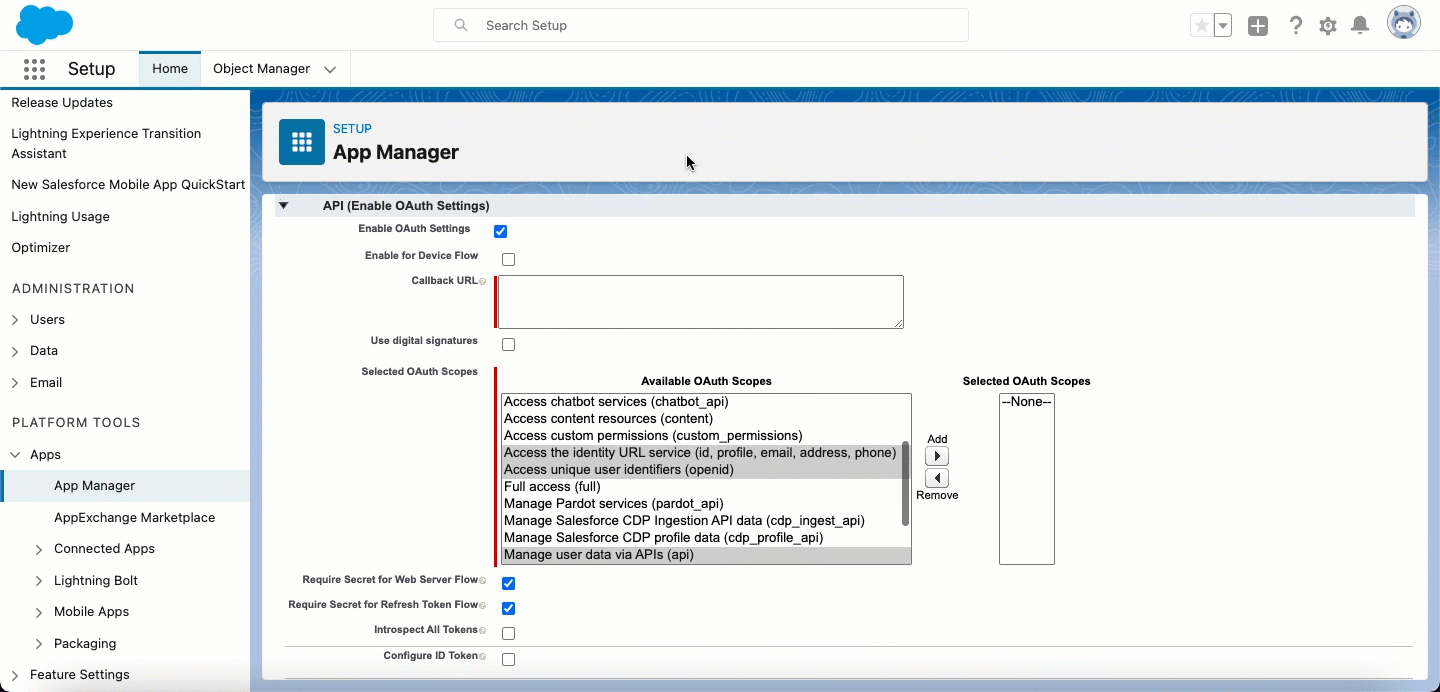Check Enable for Device Flow checkbox

pos(508,260)
